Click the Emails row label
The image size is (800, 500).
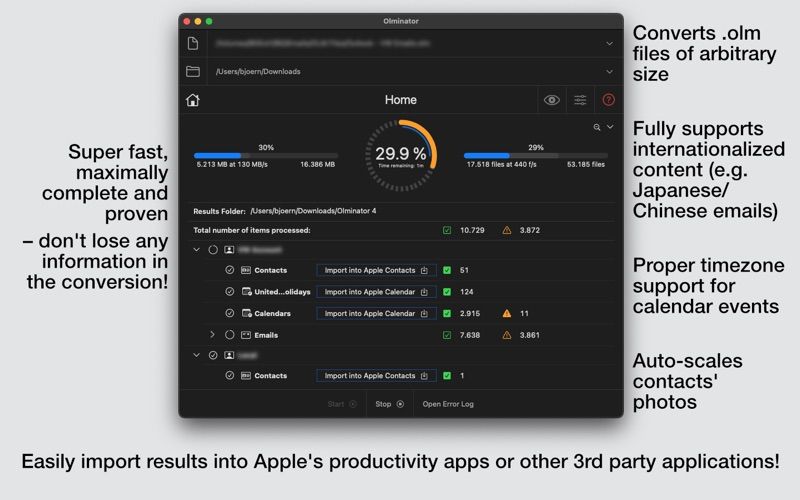tap(266, 335)
